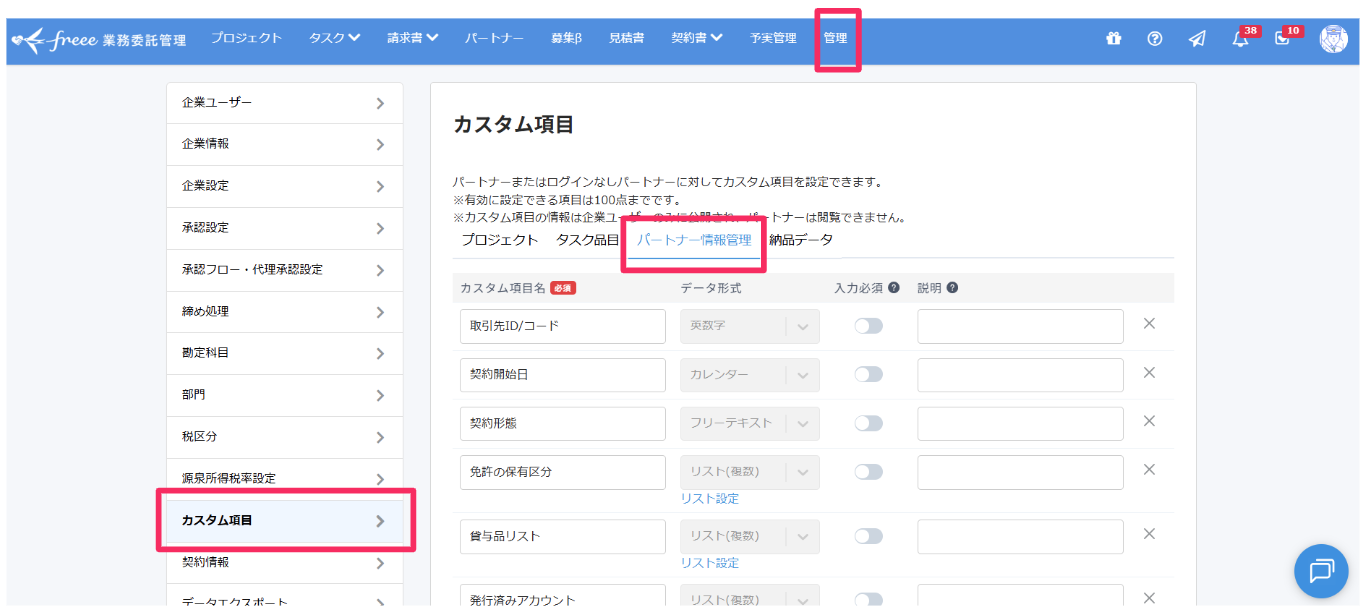Open リスト設定 link under 免許の保有区分
The image size is (1363, 610).
[710, 498]
